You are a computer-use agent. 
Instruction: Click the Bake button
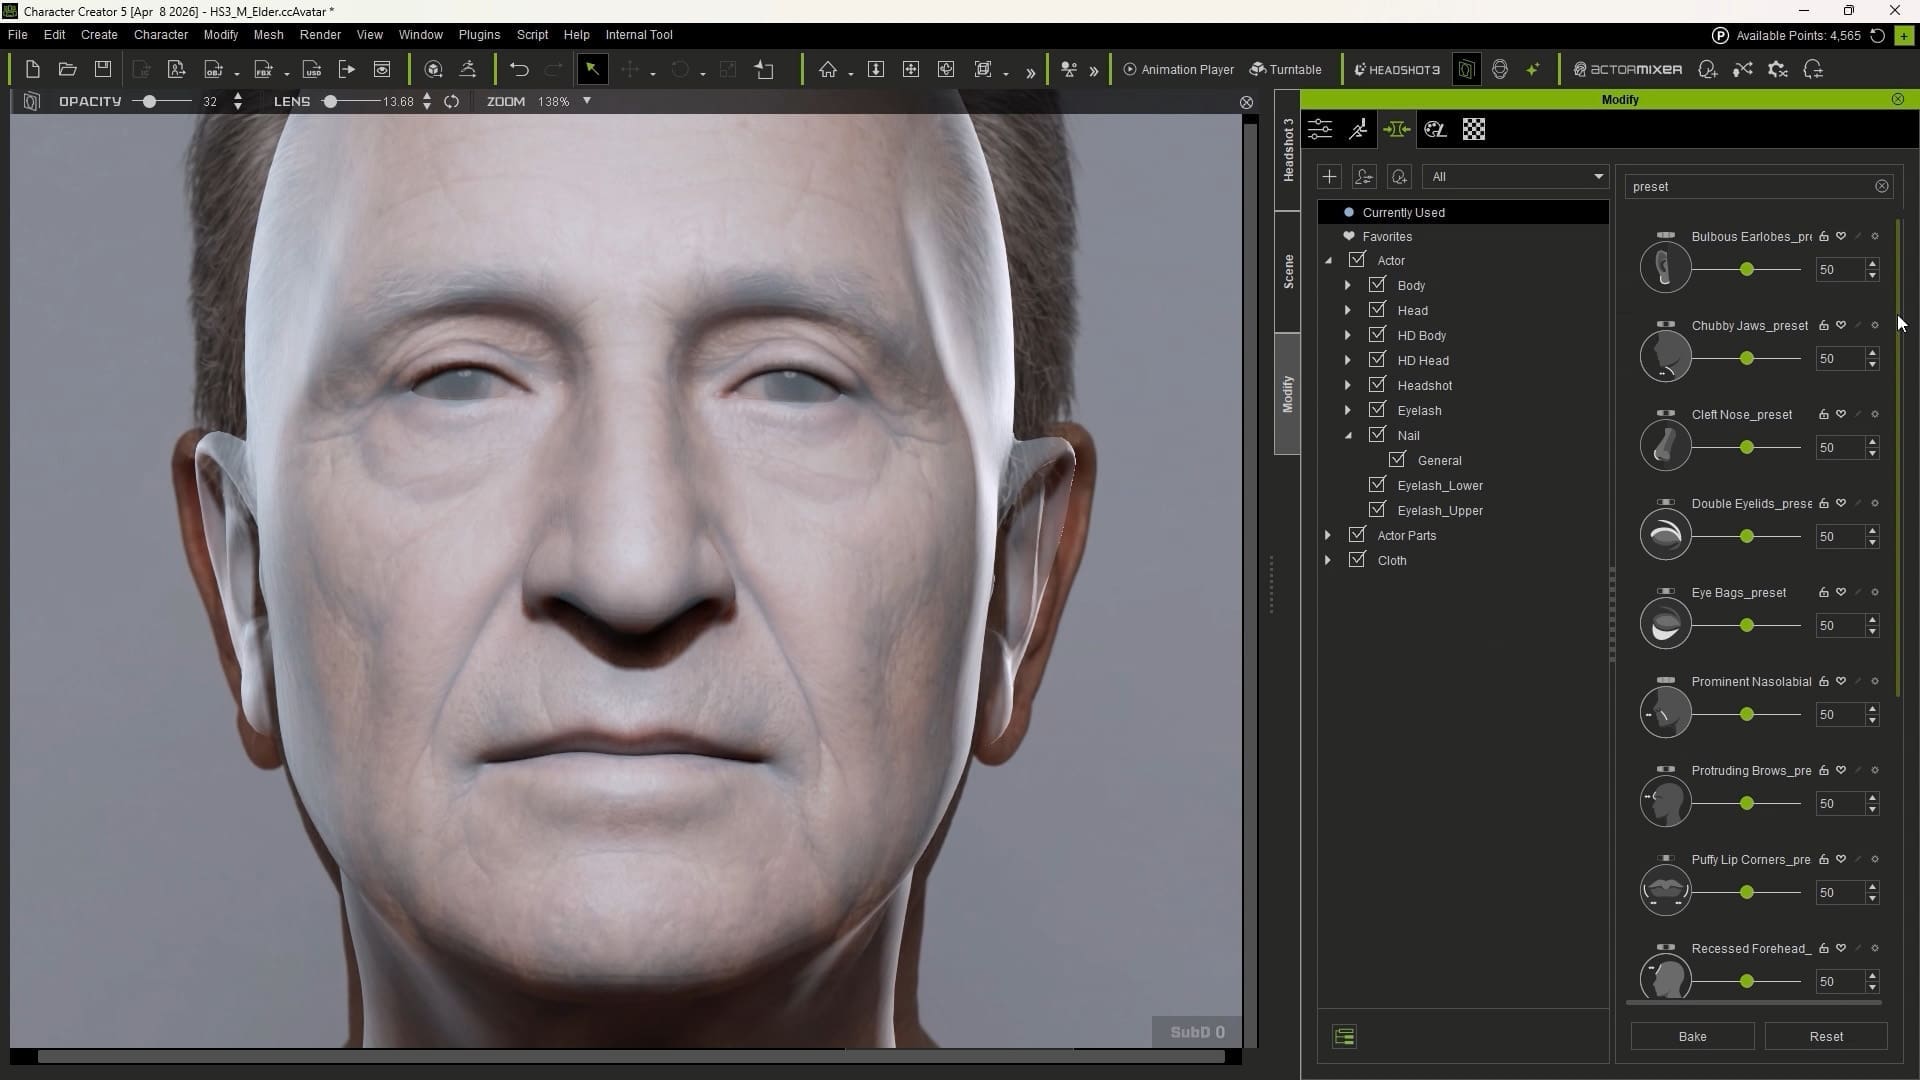[1692, 1036]
